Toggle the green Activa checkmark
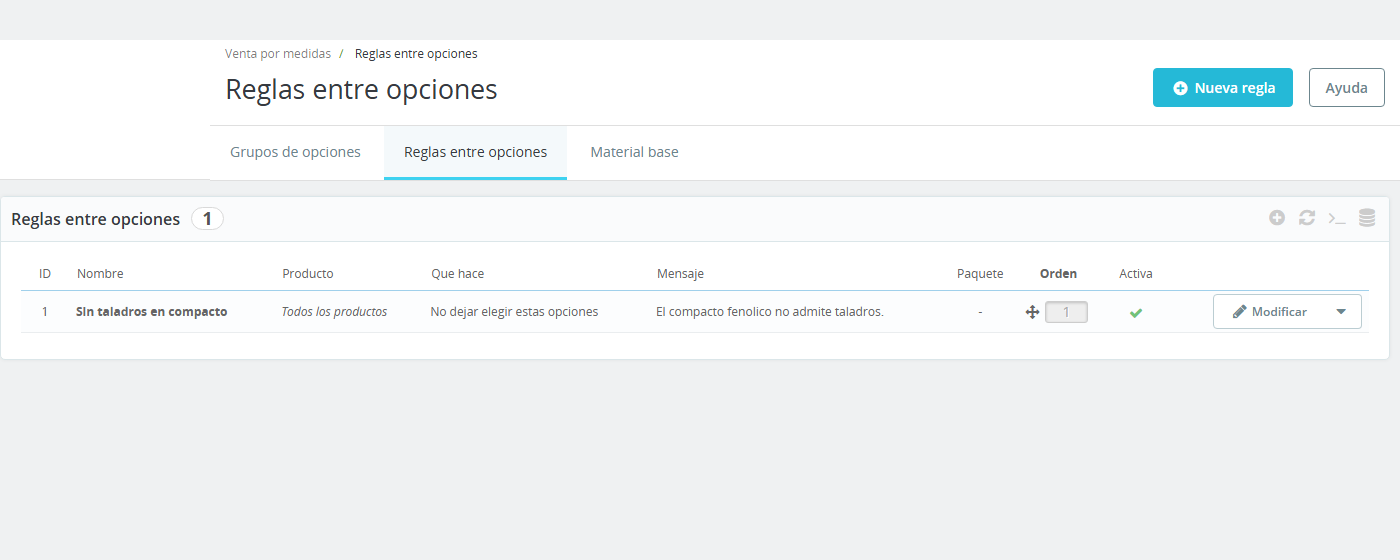The height and width of the screenshot is (560, 1400). (x=1136, y=313)
